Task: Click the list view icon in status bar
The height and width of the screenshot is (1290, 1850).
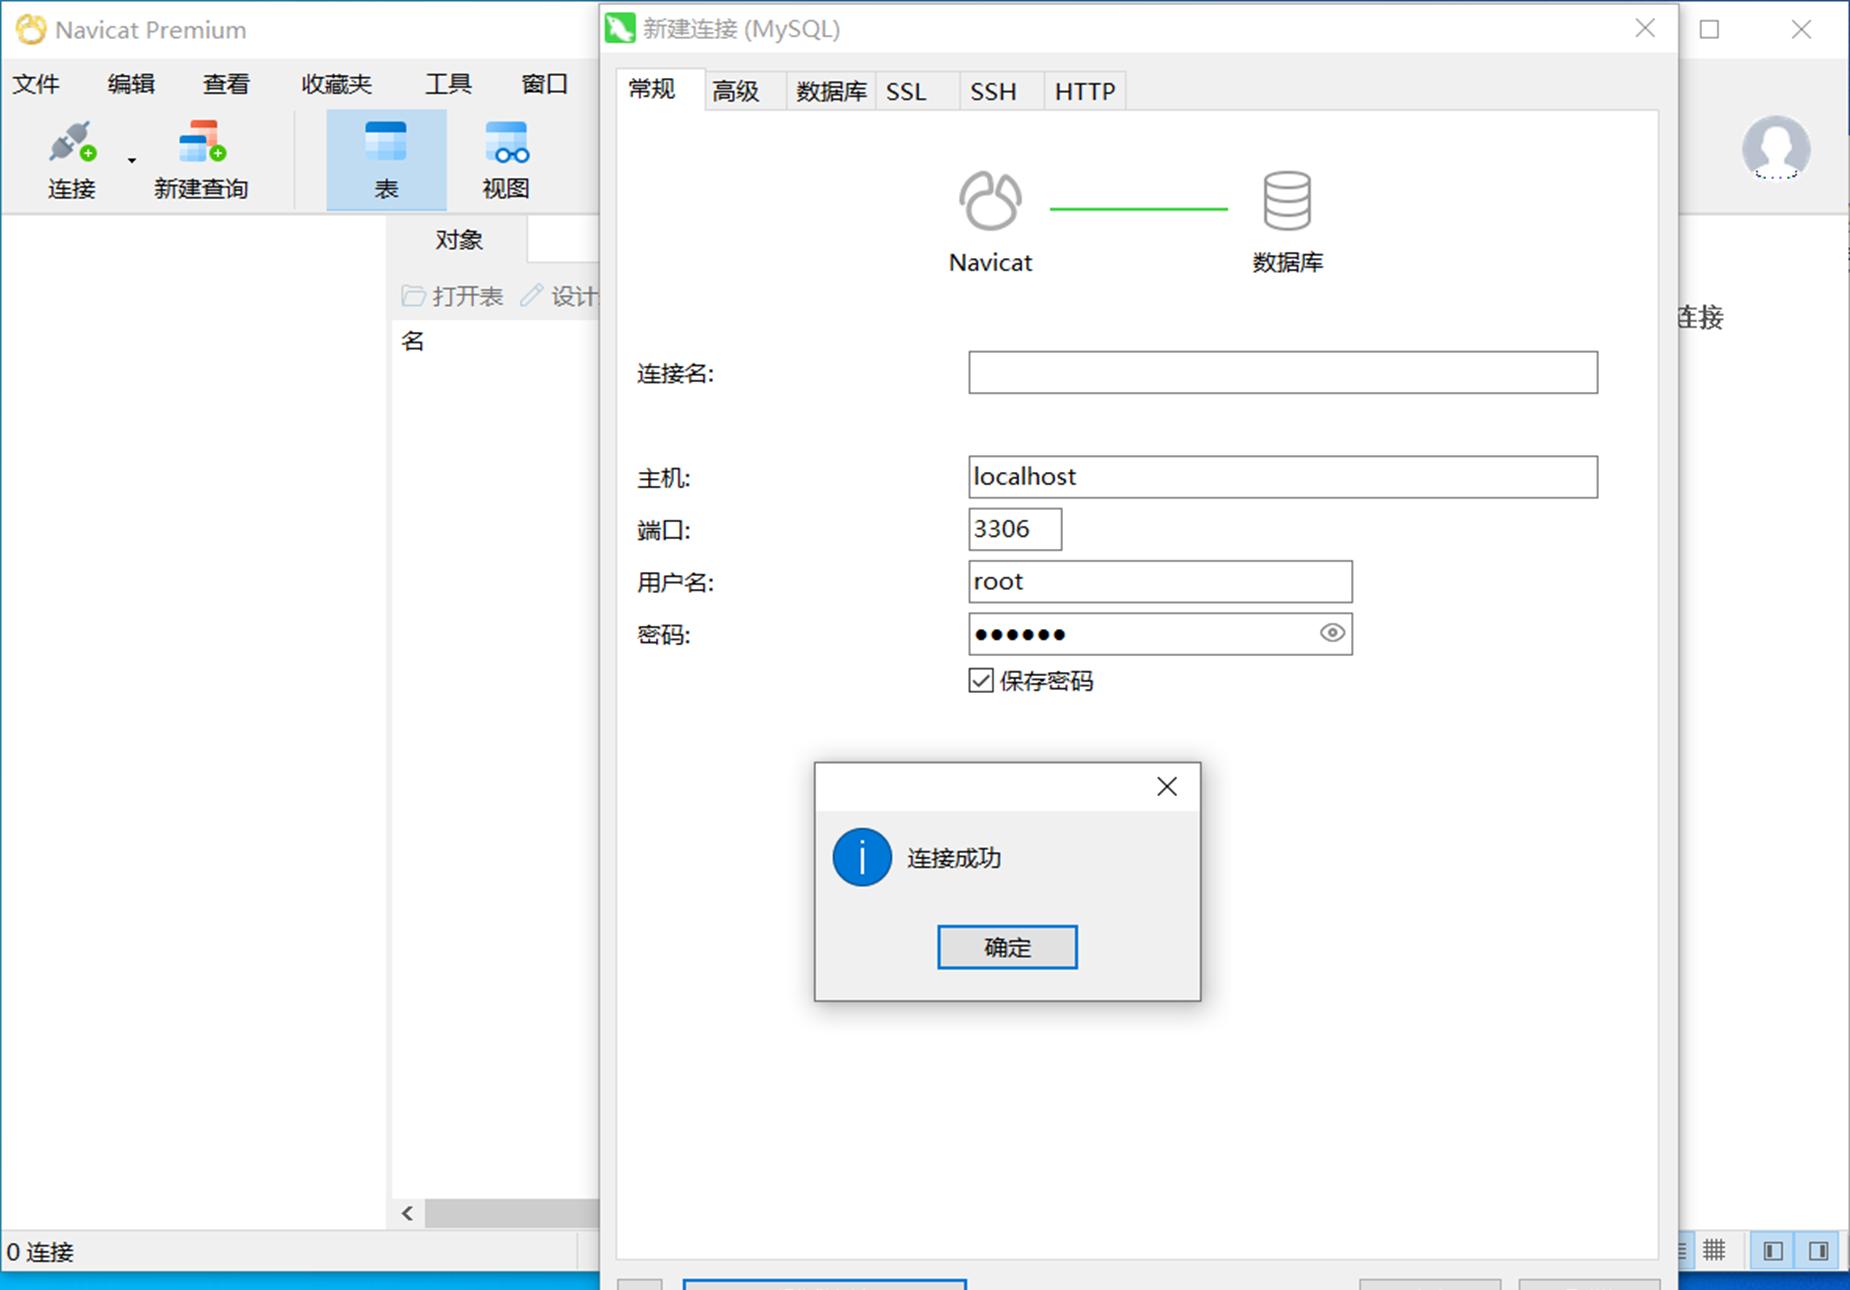Action: (x=1683, y=1250)
